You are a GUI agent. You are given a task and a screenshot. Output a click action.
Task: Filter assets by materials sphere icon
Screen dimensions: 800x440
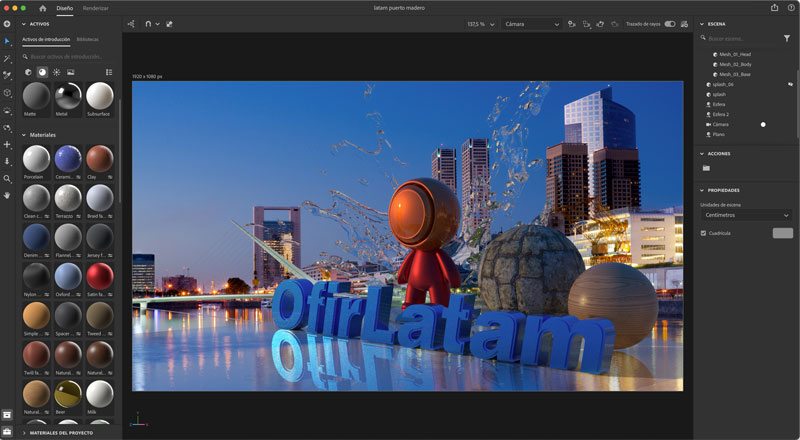coord(42,72)
